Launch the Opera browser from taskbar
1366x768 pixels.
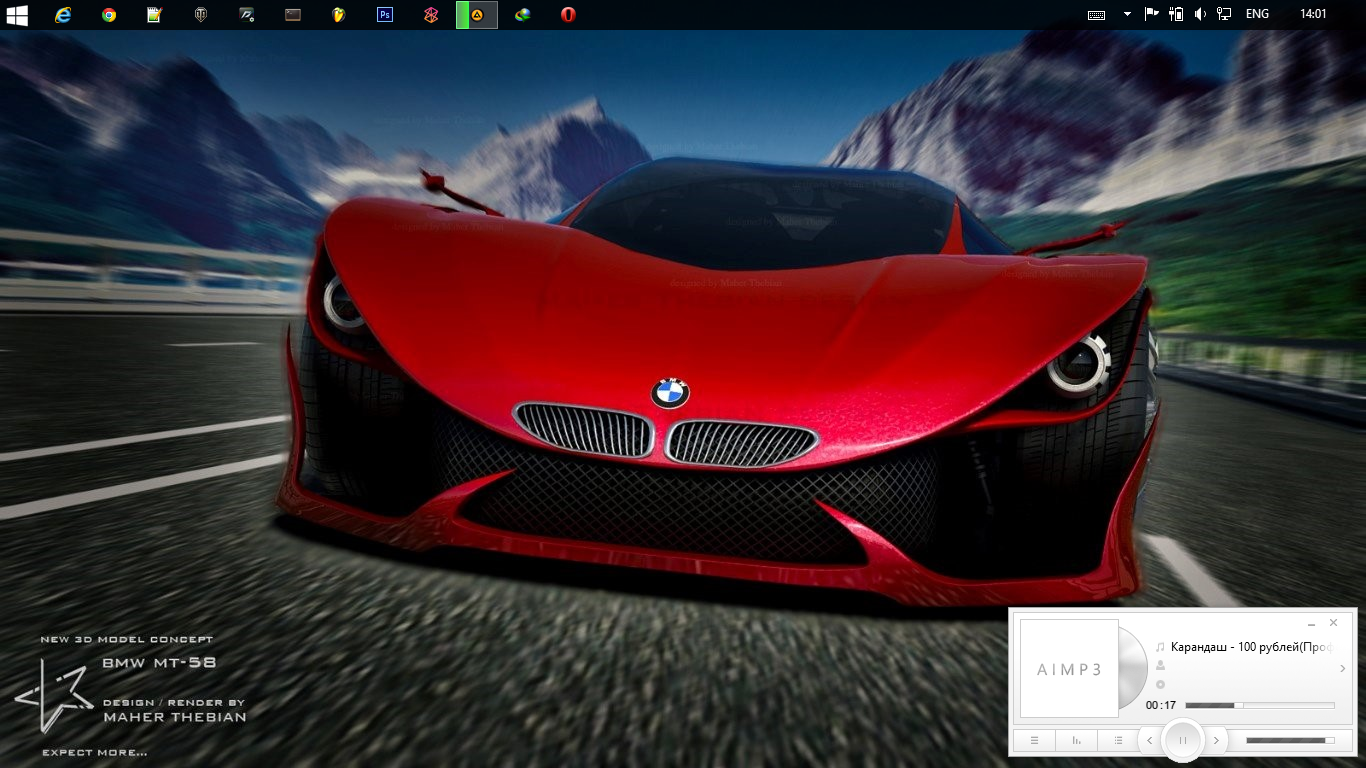(x=568, y=15)
